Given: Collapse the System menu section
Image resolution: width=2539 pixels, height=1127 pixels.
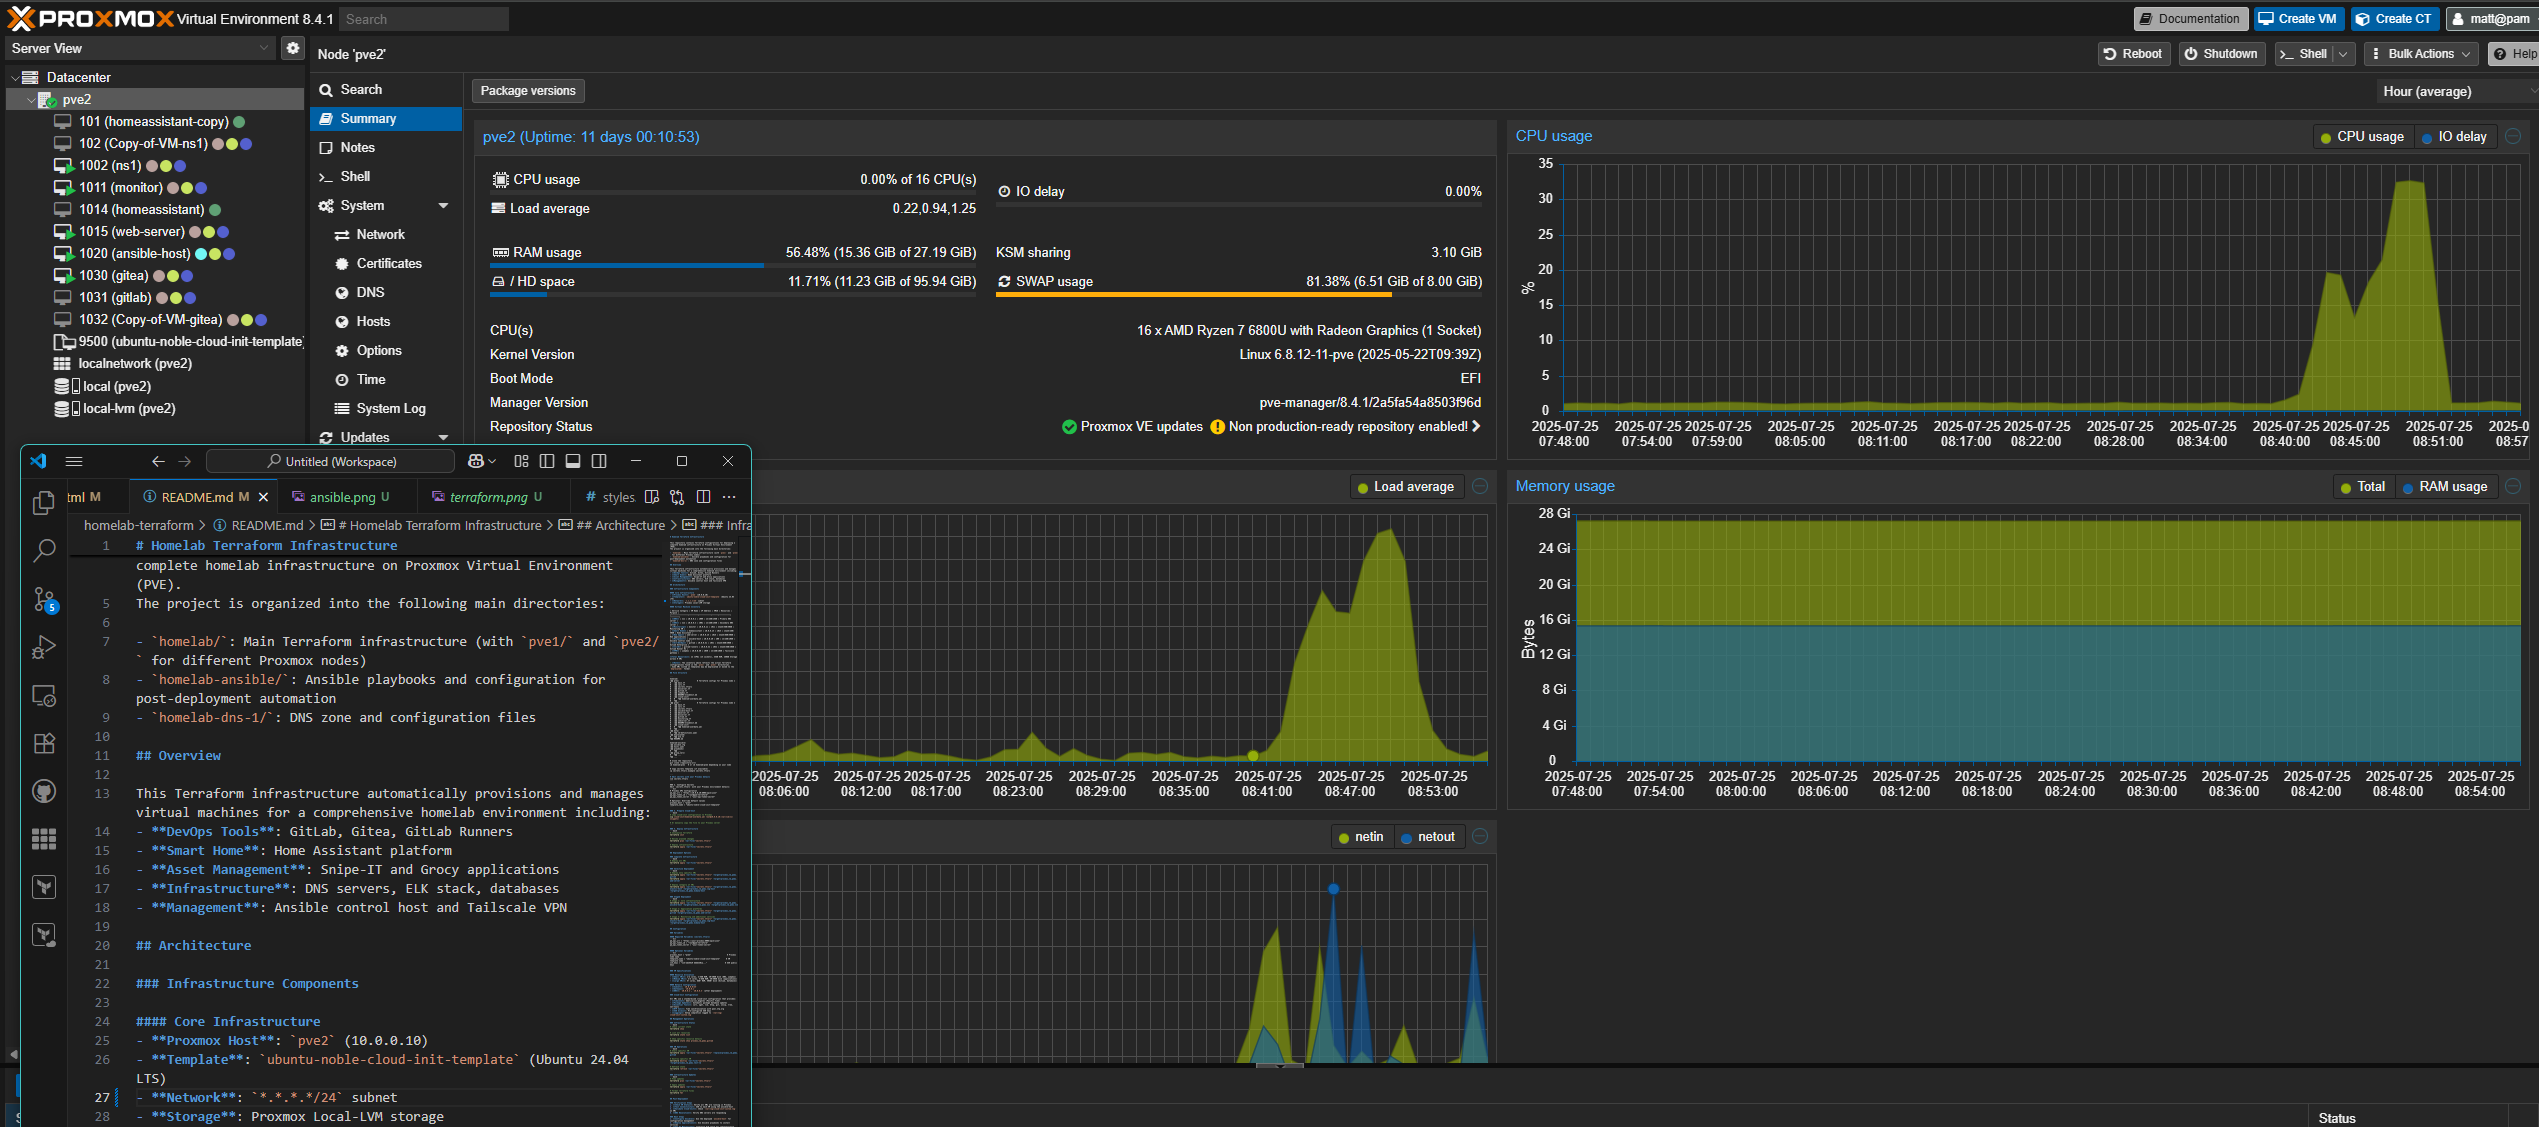Looking at the screenshot, I should tap(443, 205).
